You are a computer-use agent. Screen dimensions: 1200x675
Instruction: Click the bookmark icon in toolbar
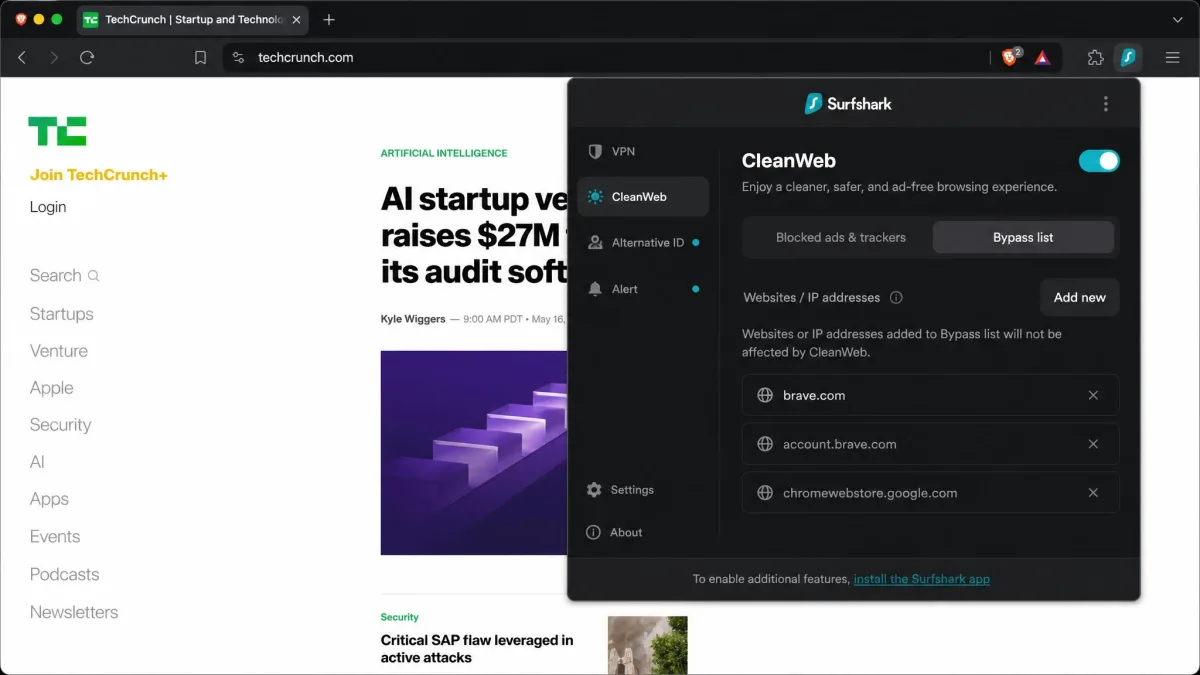(x=200, y=58)
